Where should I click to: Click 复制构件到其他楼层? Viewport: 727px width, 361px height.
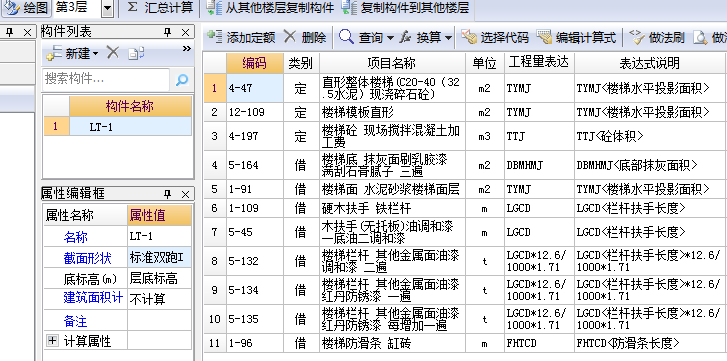tap(405, 7)
